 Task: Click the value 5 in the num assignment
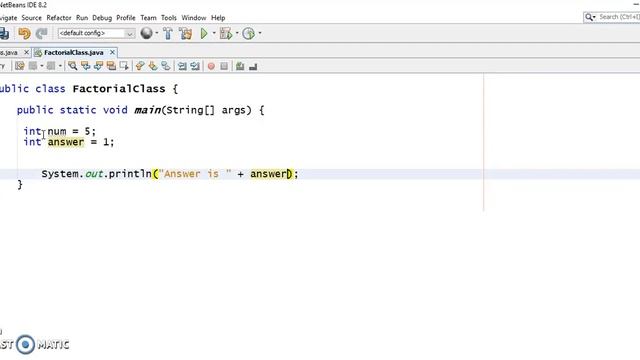pyautogui.click(x=87, y=131)
